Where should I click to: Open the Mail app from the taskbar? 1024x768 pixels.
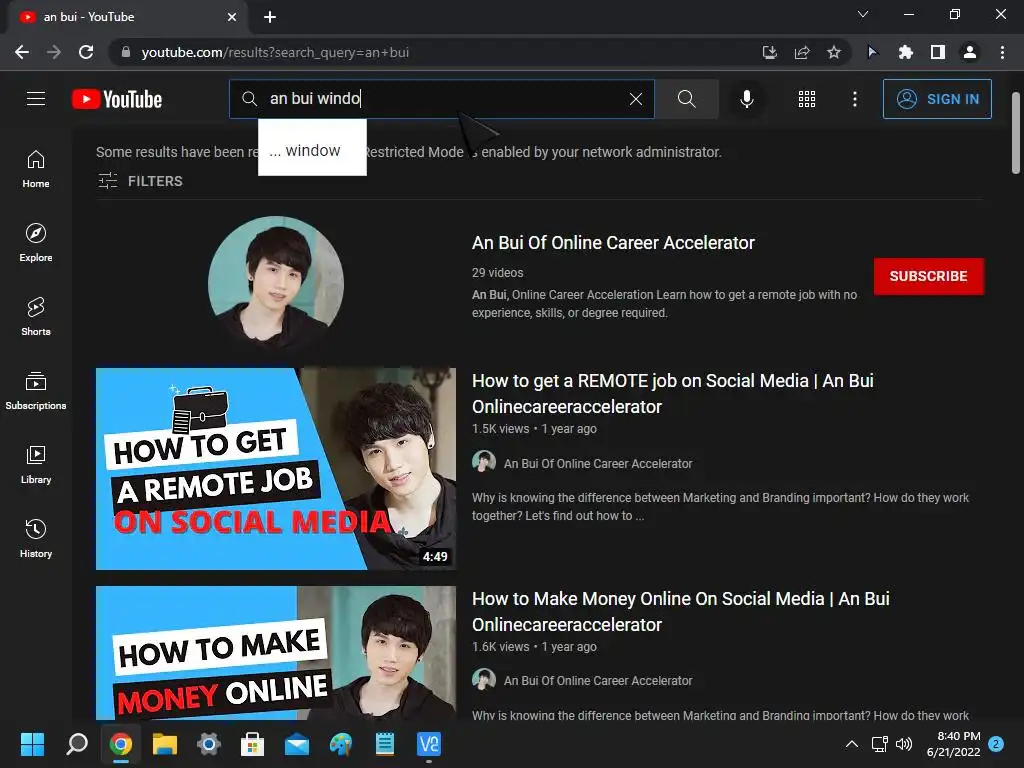click(296, 744)
